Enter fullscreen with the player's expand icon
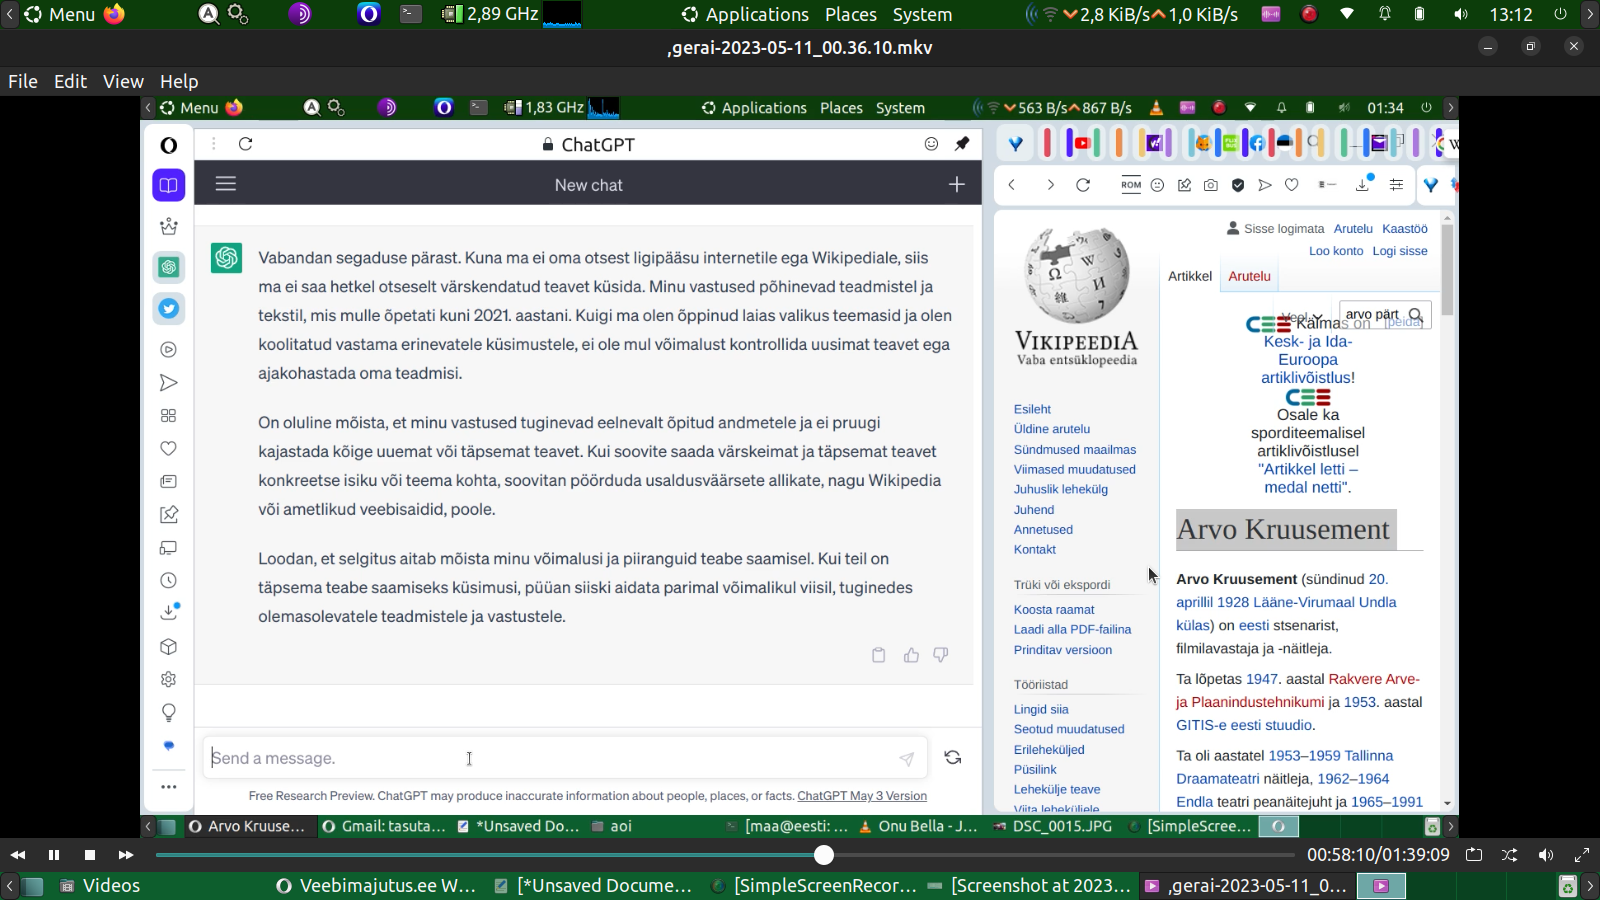 [1582, 855]
